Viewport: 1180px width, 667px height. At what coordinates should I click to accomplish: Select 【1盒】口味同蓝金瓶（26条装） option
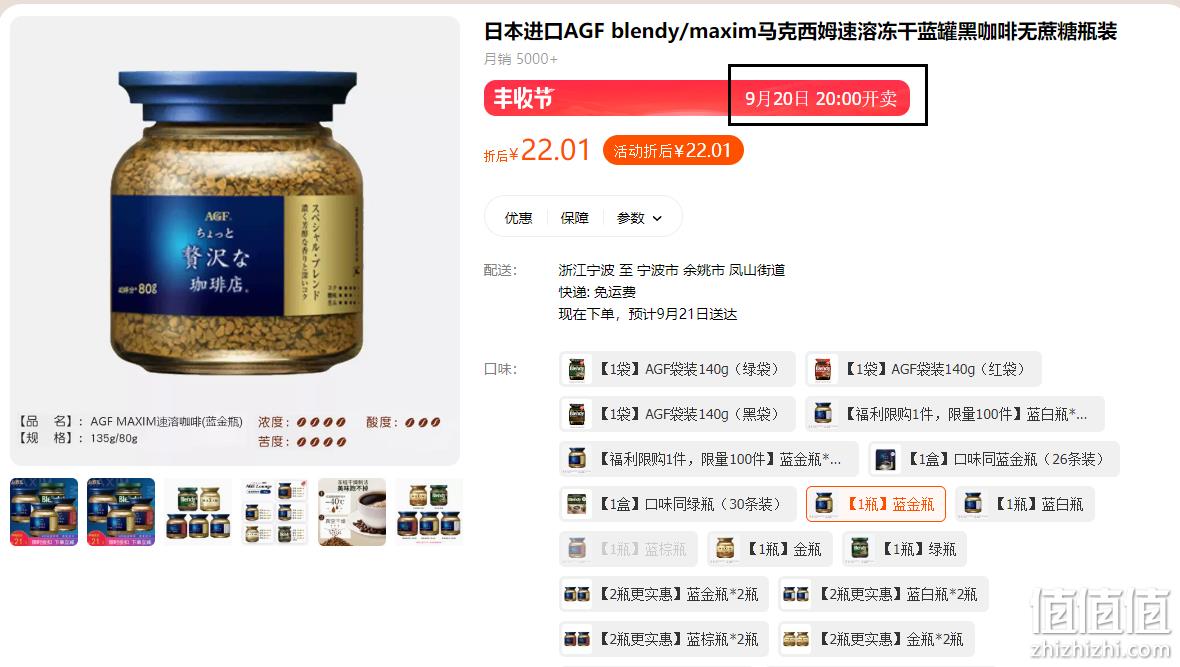(994, 459)
